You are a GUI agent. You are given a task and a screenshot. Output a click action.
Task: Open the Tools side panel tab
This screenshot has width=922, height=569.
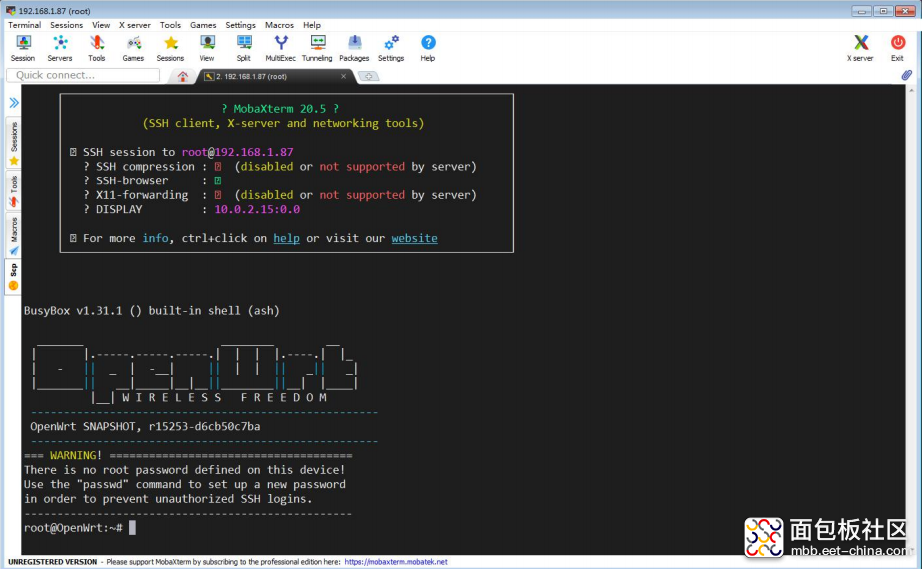pyautogui.click(x=14, y=191)
